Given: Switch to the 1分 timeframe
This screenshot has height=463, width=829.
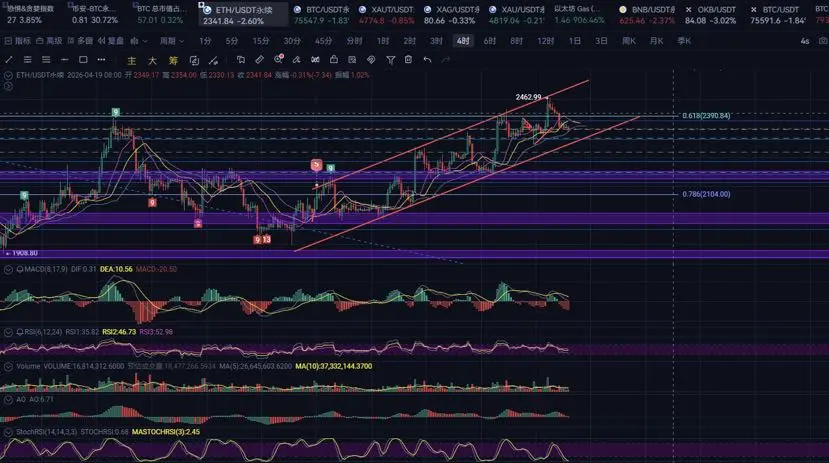Looking at the screenshot, I should tap(205, 41).
